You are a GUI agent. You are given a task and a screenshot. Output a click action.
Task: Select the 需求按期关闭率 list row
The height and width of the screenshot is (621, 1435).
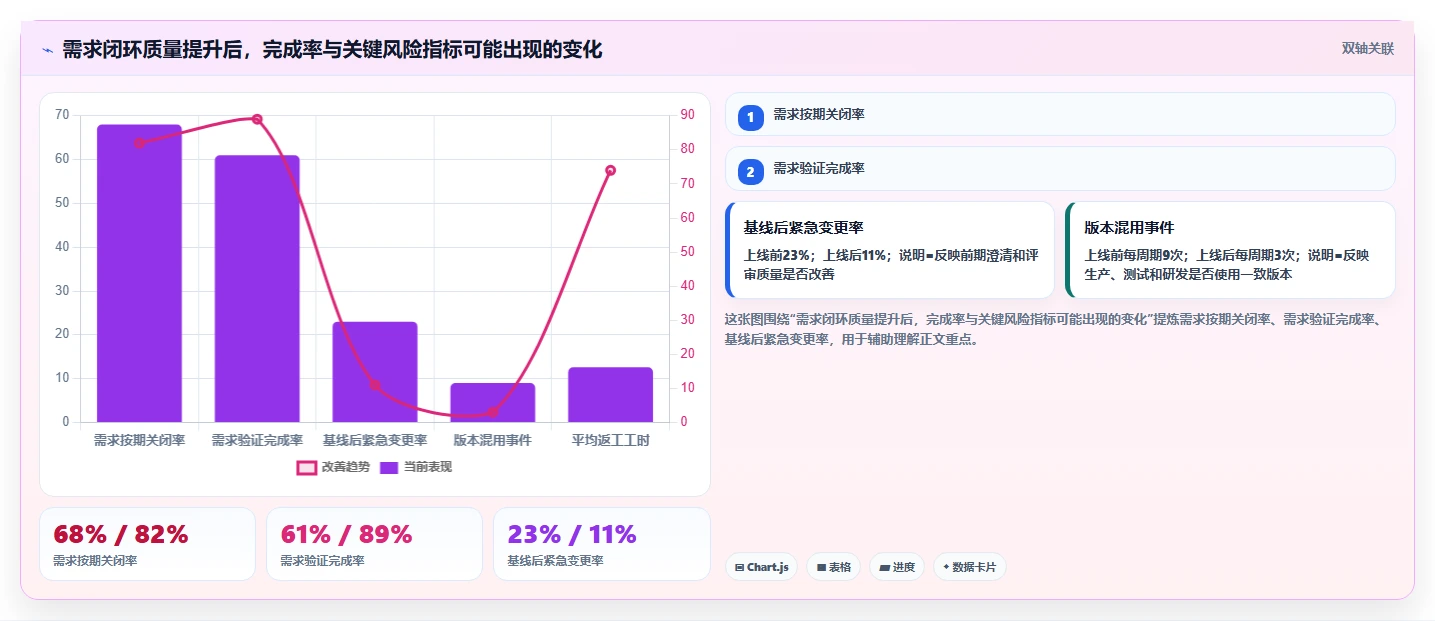(1060, 114)
